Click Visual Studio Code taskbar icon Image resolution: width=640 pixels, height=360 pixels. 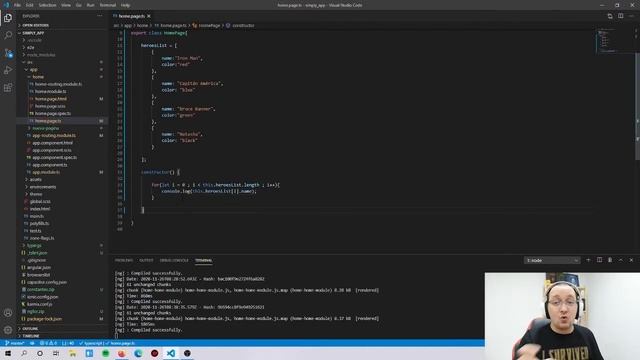pos(171,353)
